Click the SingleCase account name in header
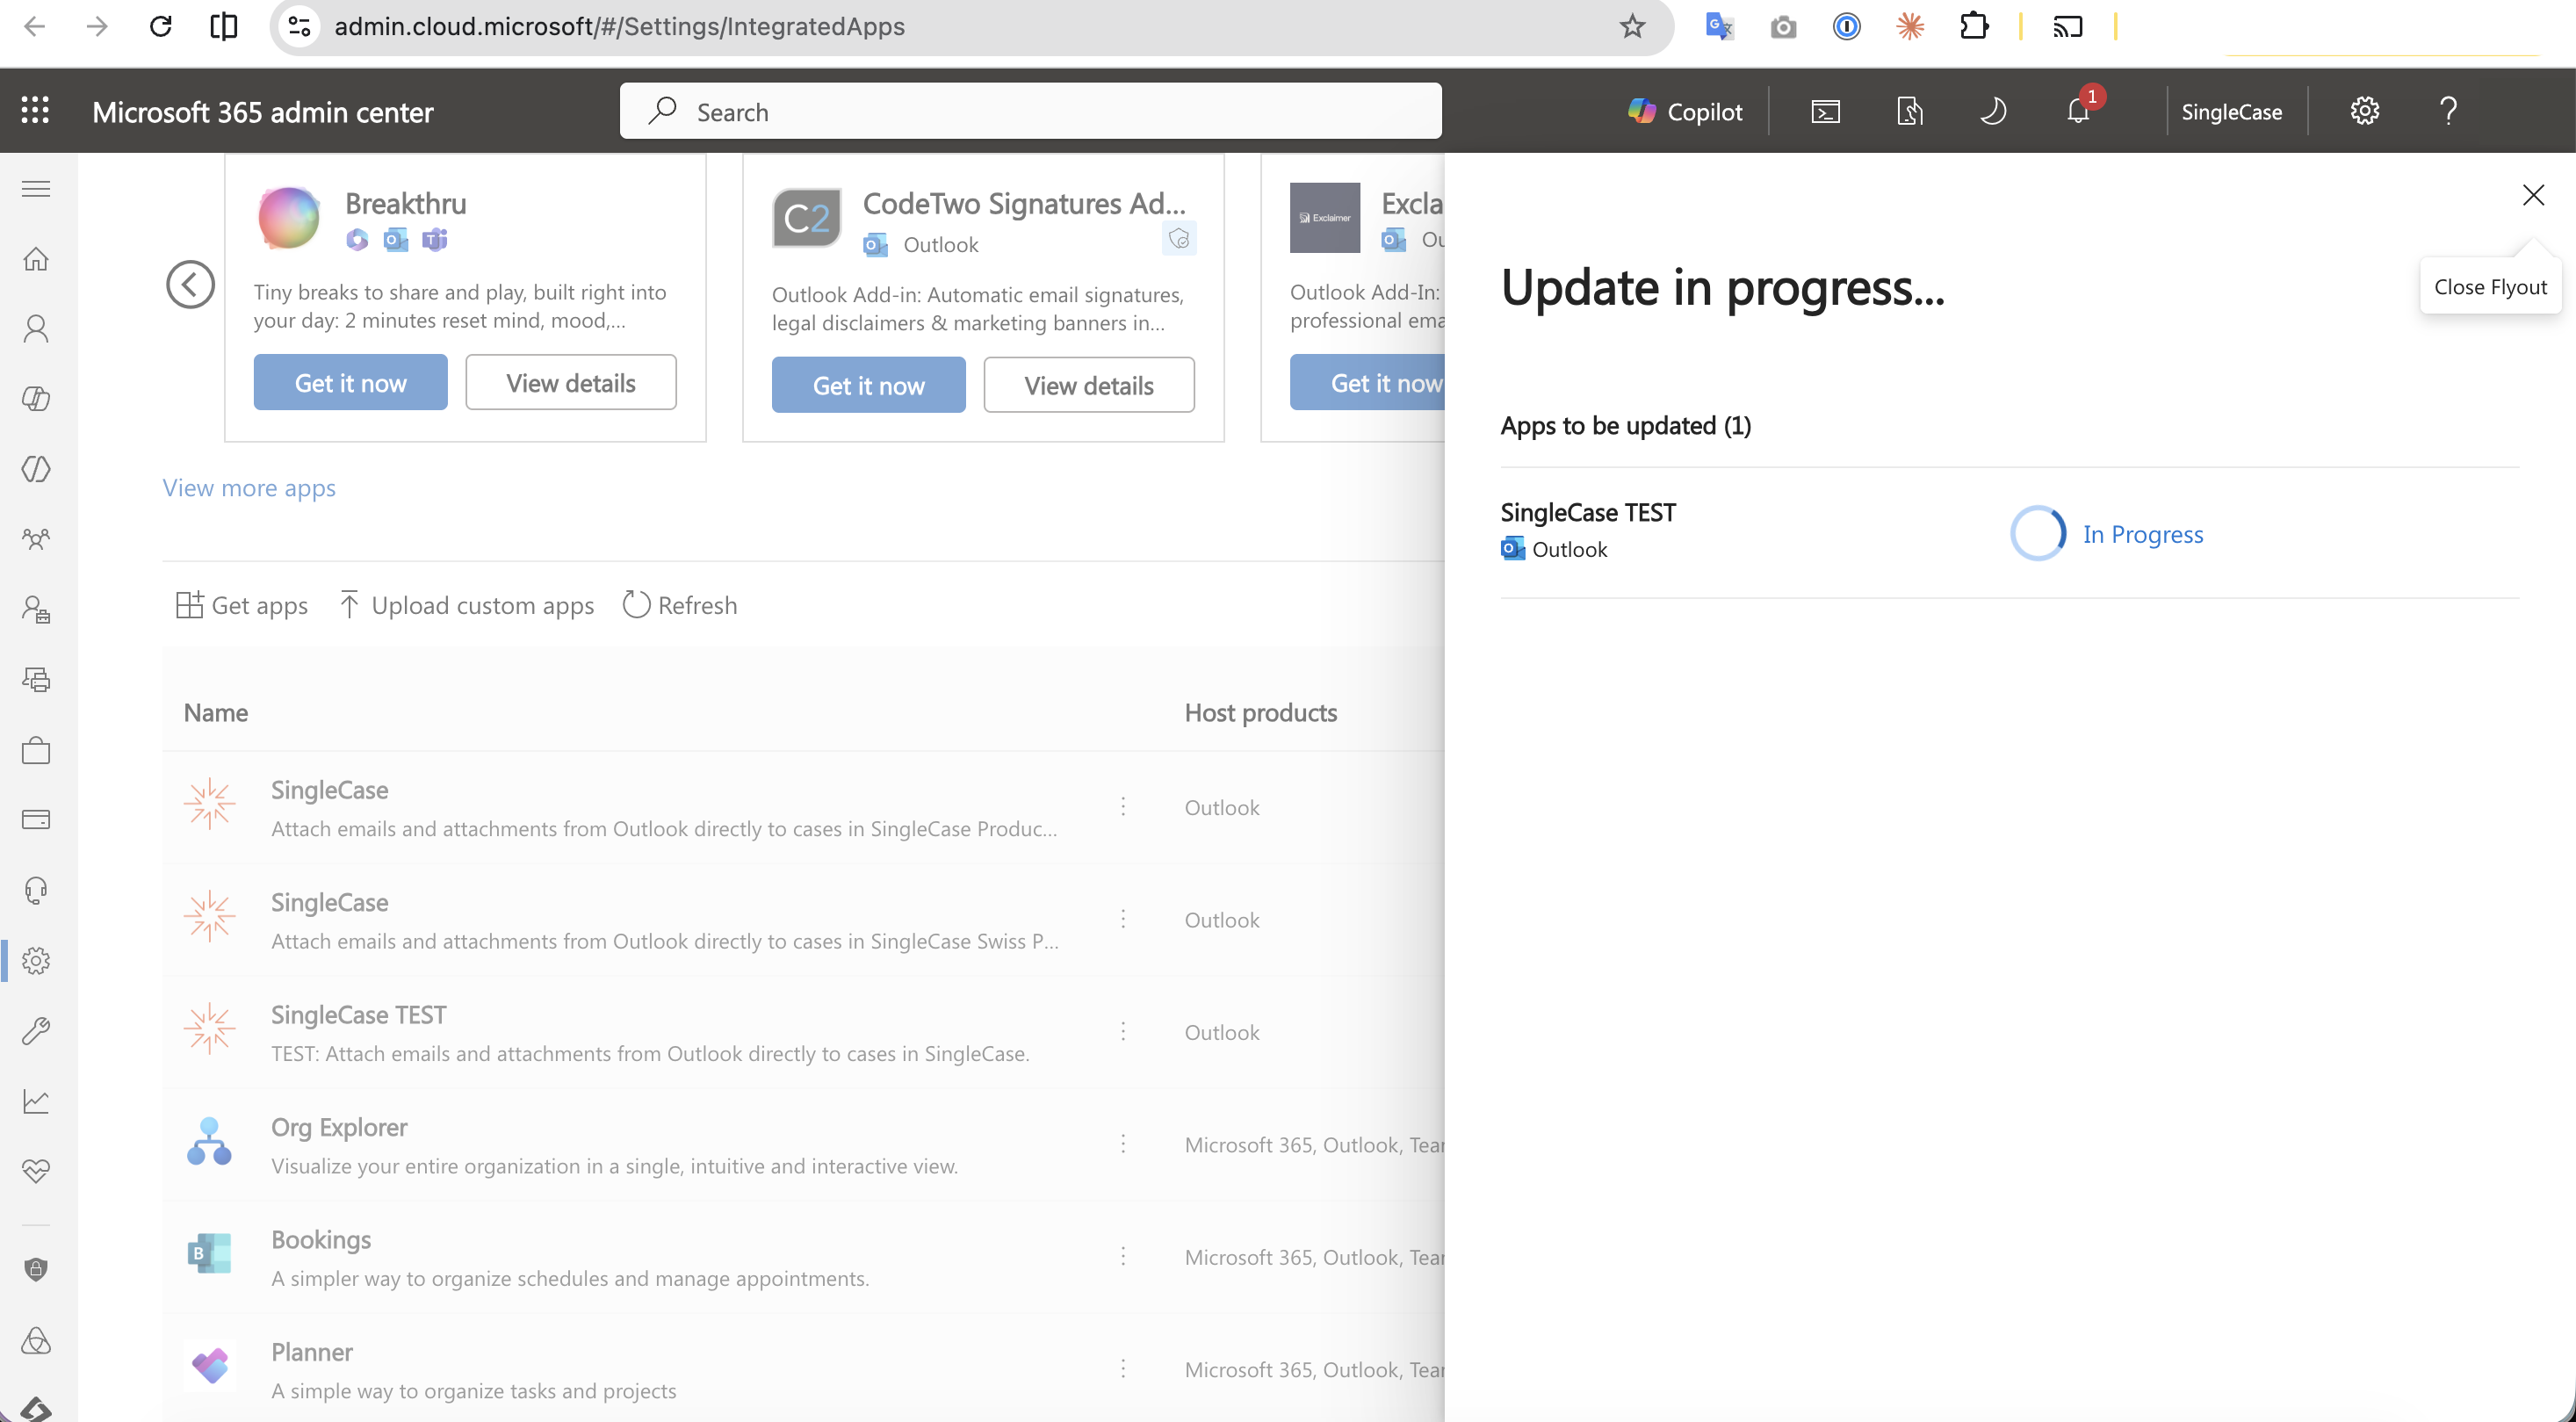 tap(2231, 112)
